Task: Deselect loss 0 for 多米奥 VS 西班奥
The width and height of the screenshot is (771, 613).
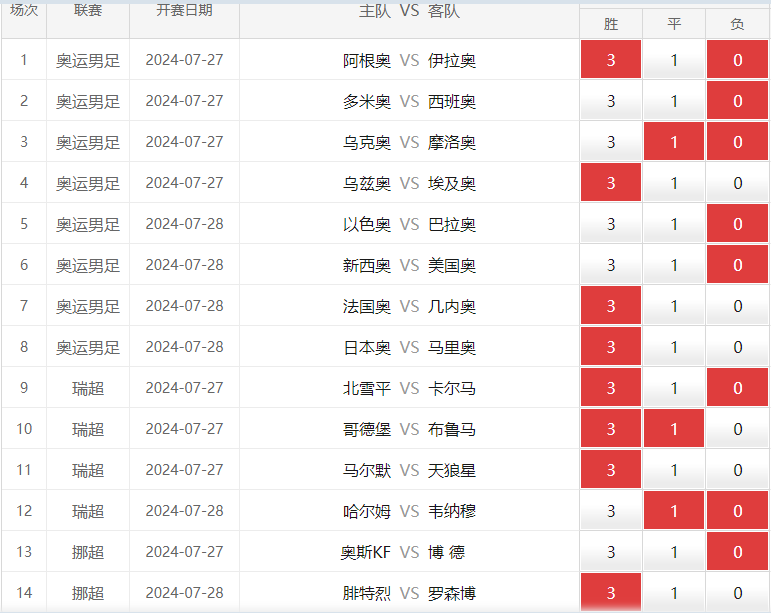Action: [737, 101]
